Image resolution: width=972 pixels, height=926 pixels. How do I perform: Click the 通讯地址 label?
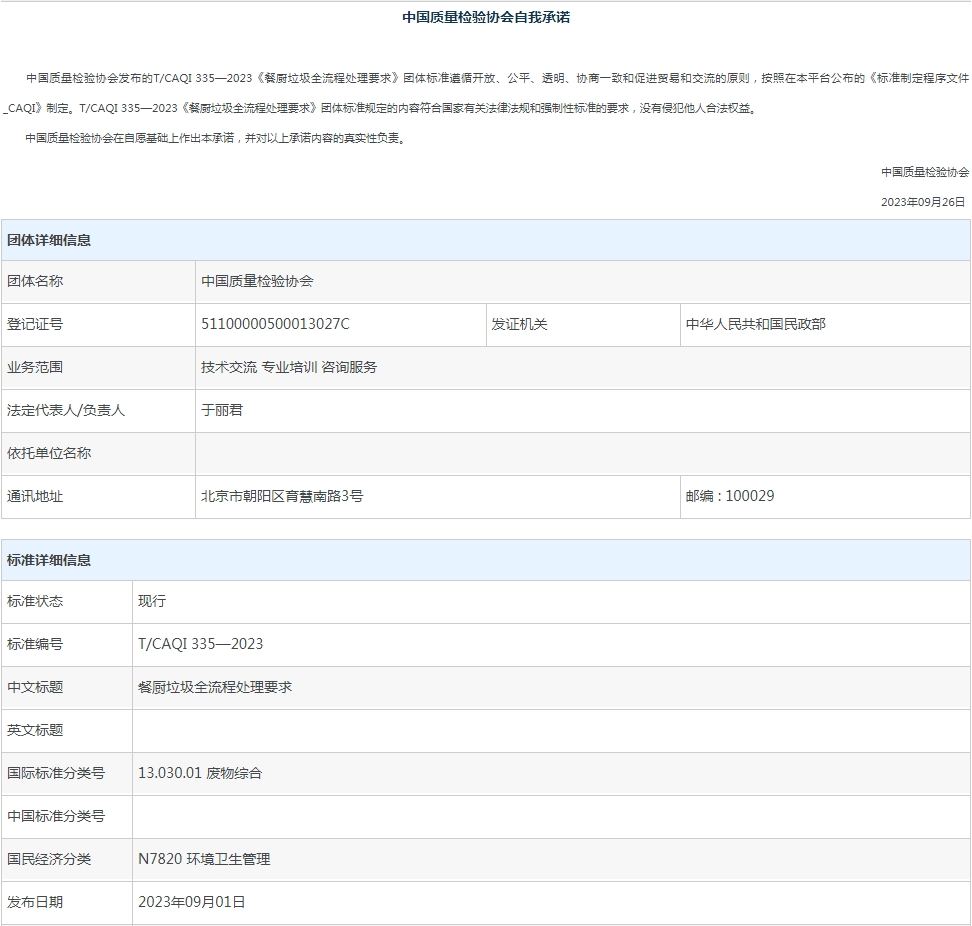(x=35, y=496)
